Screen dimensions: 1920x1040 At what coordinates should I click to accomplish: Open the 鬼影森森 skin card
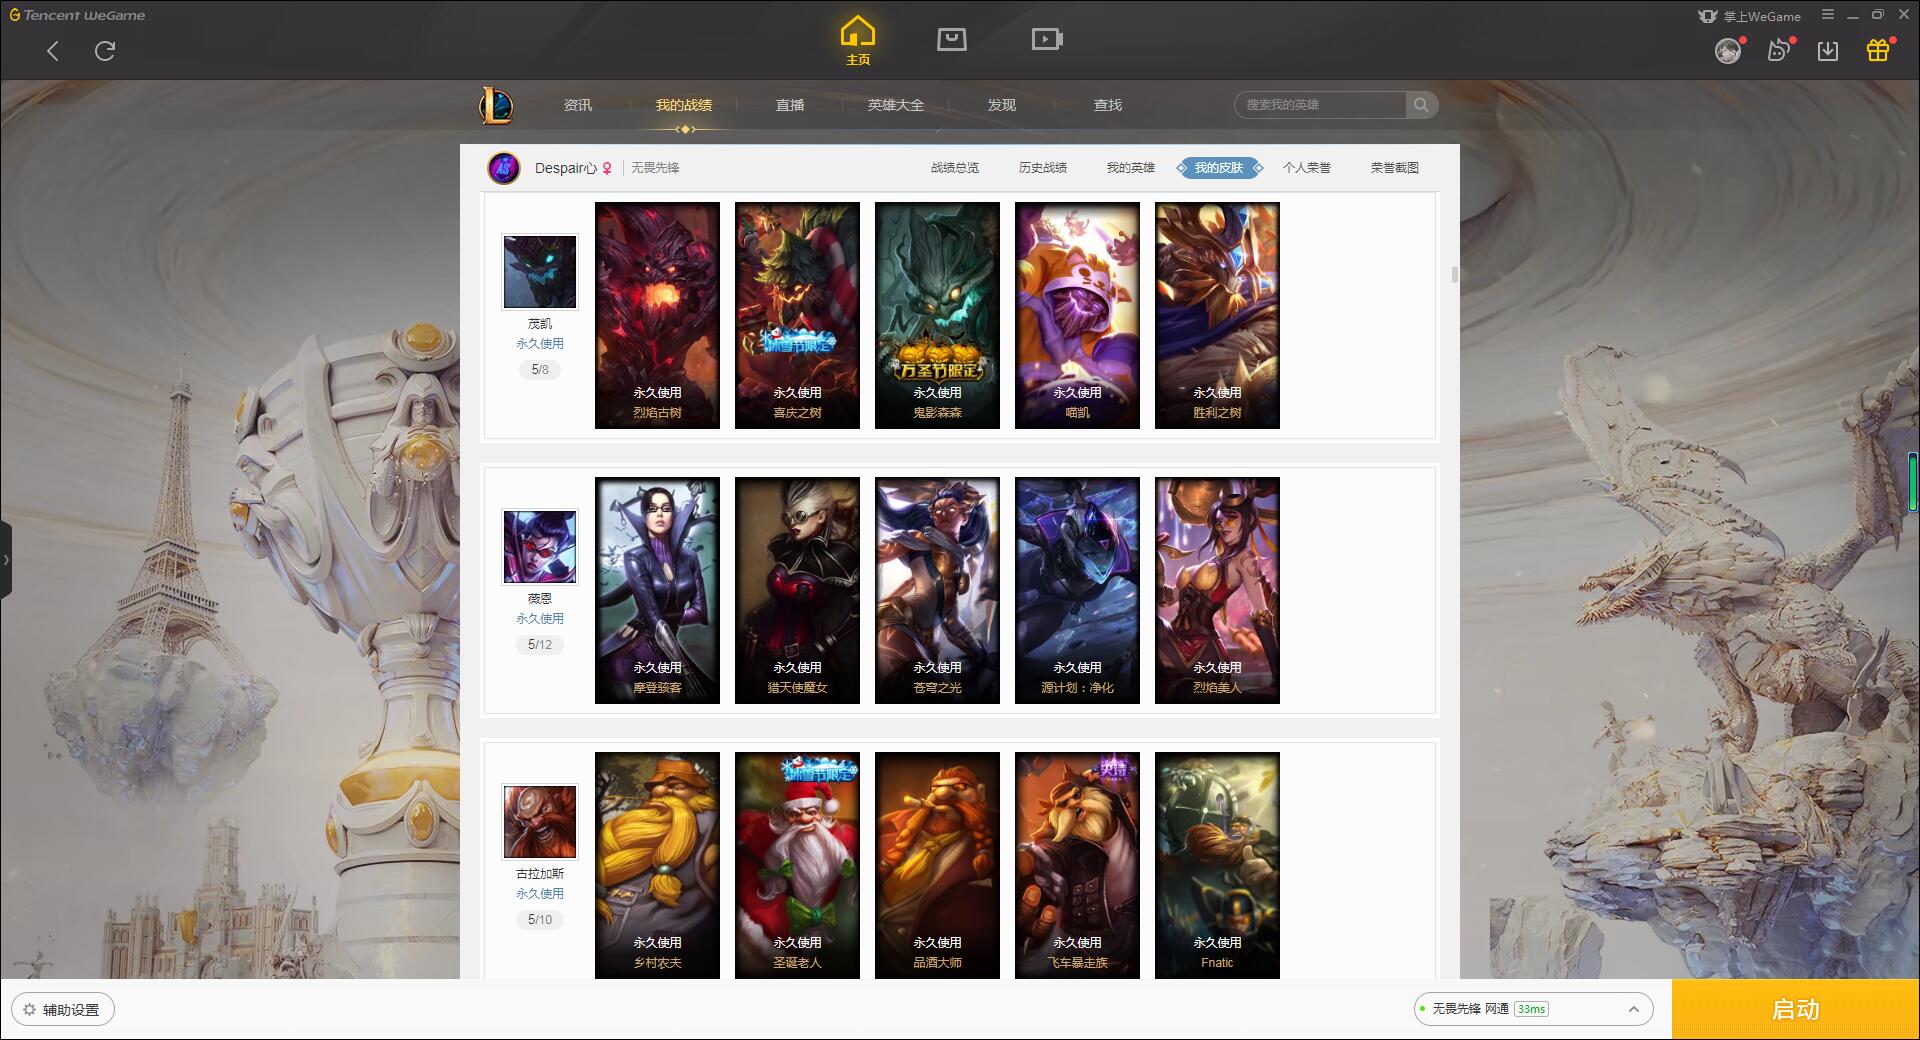pos(937,315)
